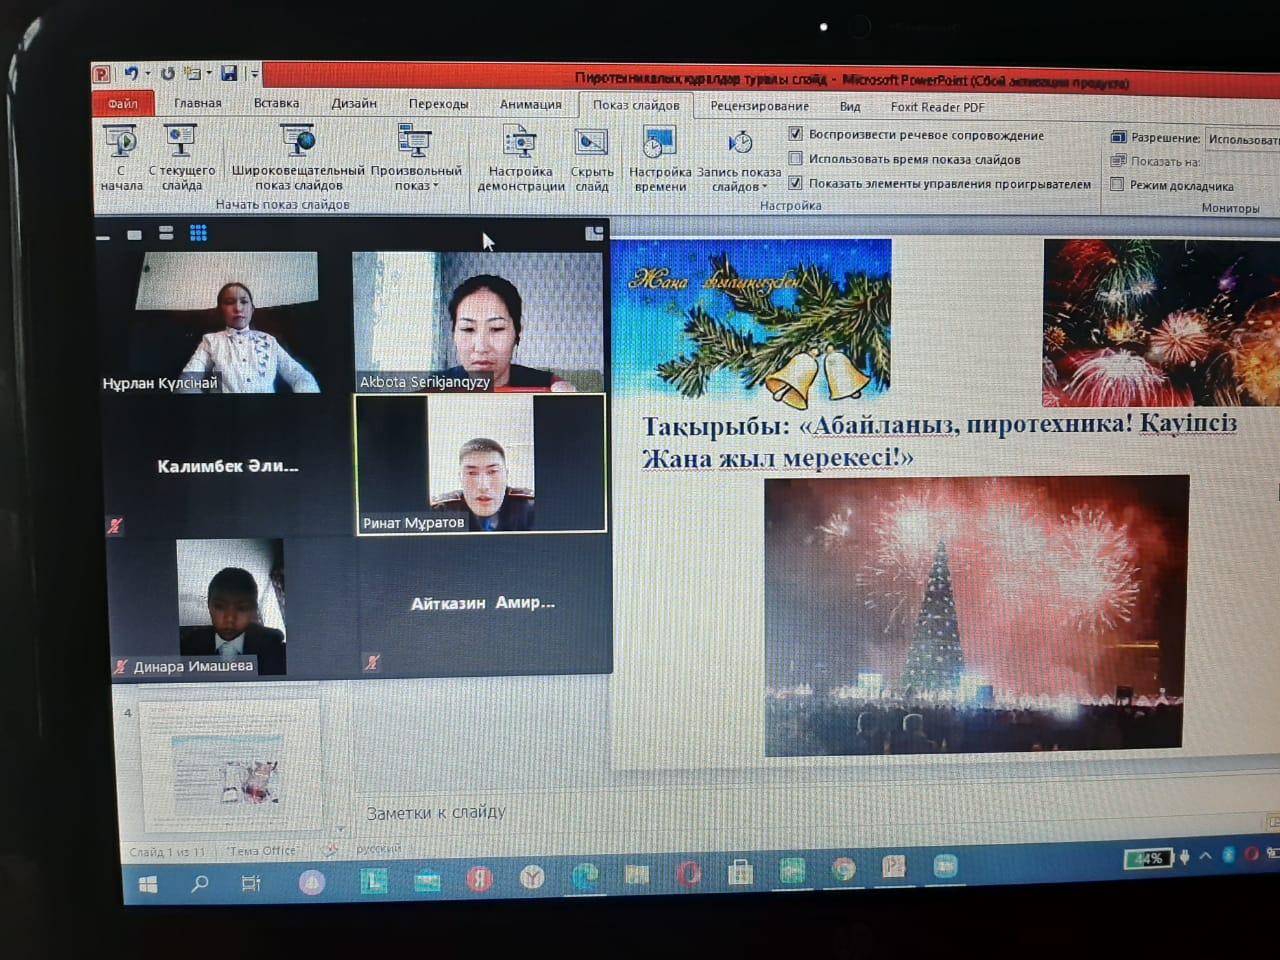The width and height of the screenshot is (1280, 960).
Task: Open the Разрешение resolution combo box
Action: 1241,139
